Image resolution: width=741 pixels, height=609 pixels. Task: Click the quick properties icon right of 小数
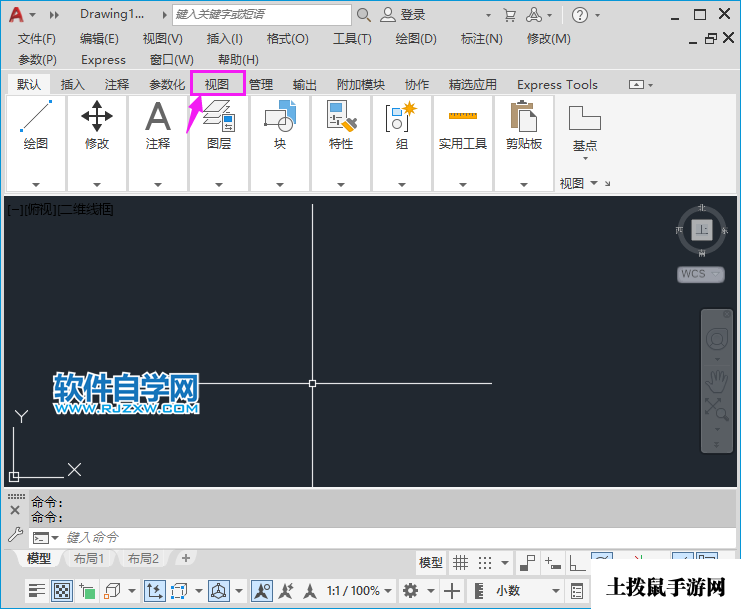tap(577, 591)
